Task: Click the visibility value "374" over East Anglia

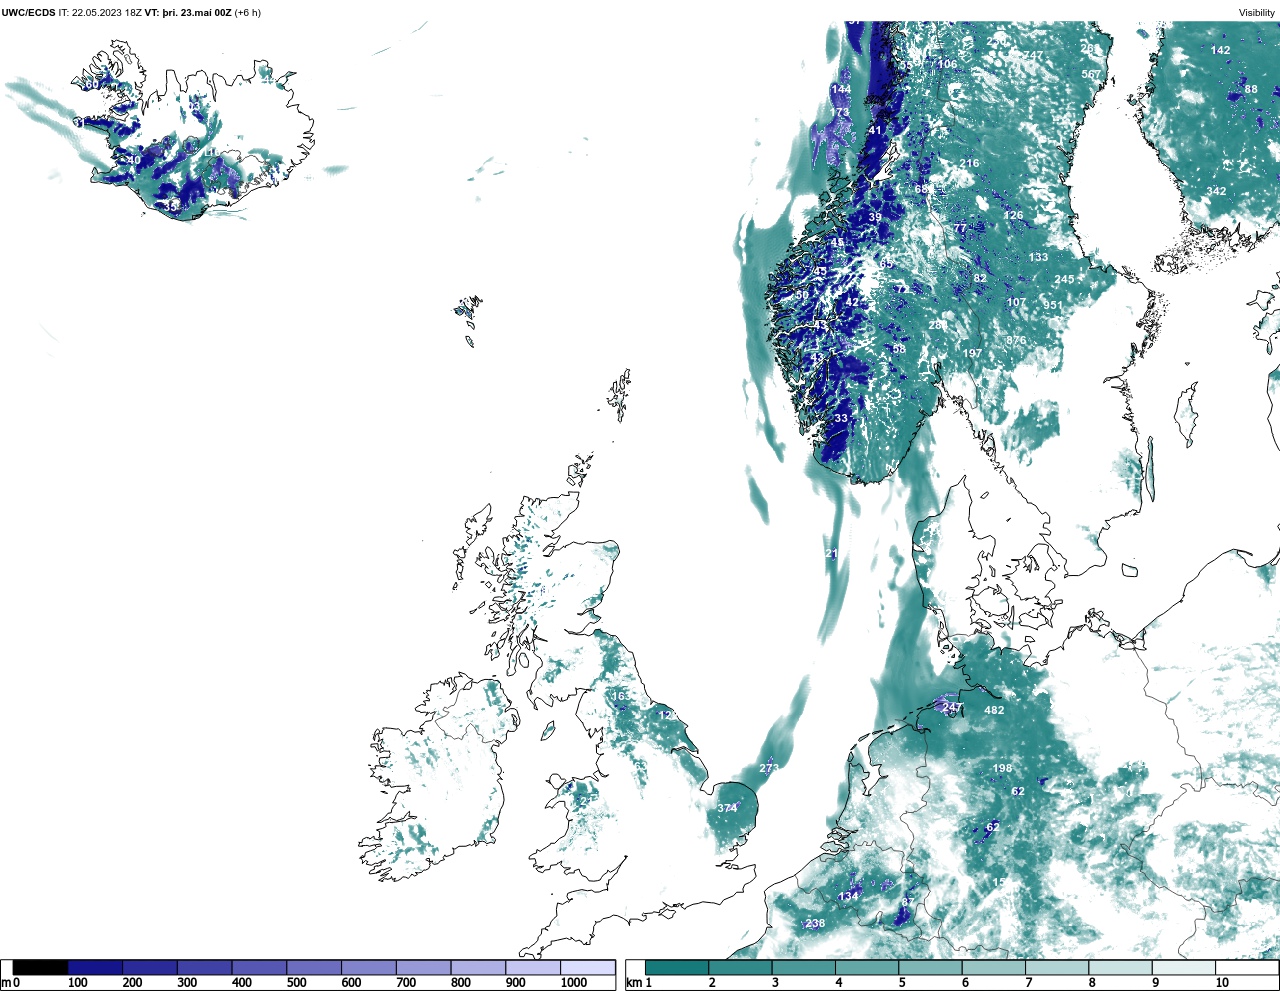Action: point(727,808)
